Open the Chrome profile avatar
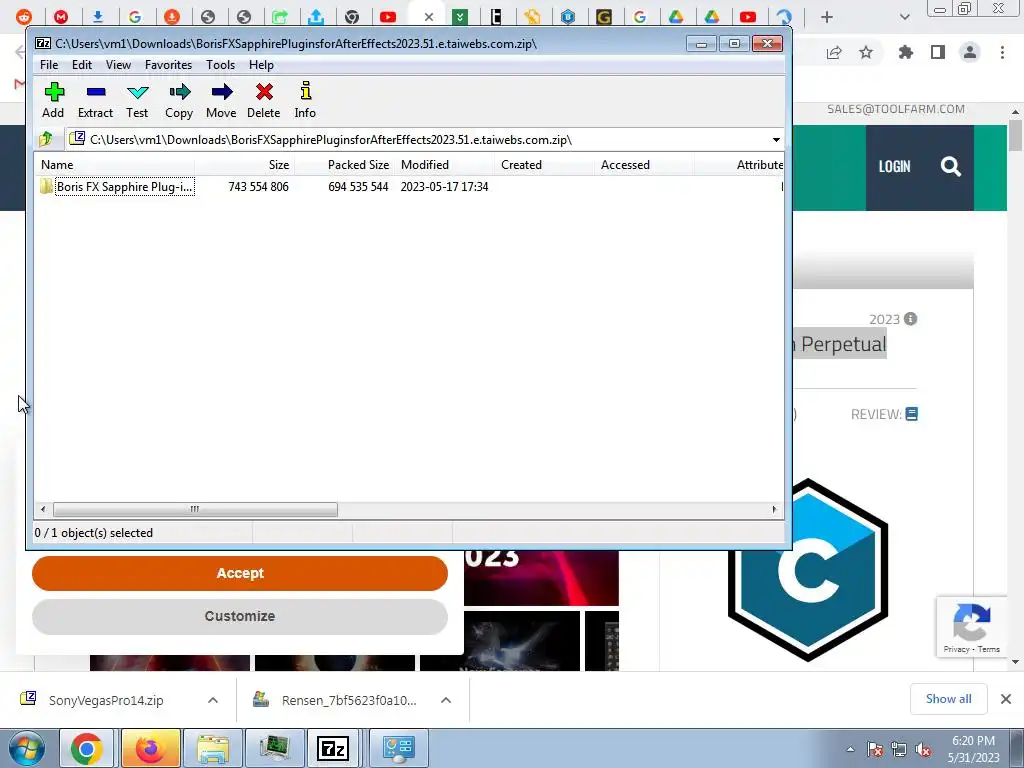Image resolution: width=1024 pixels, height=768 pixels. [970, 52]
